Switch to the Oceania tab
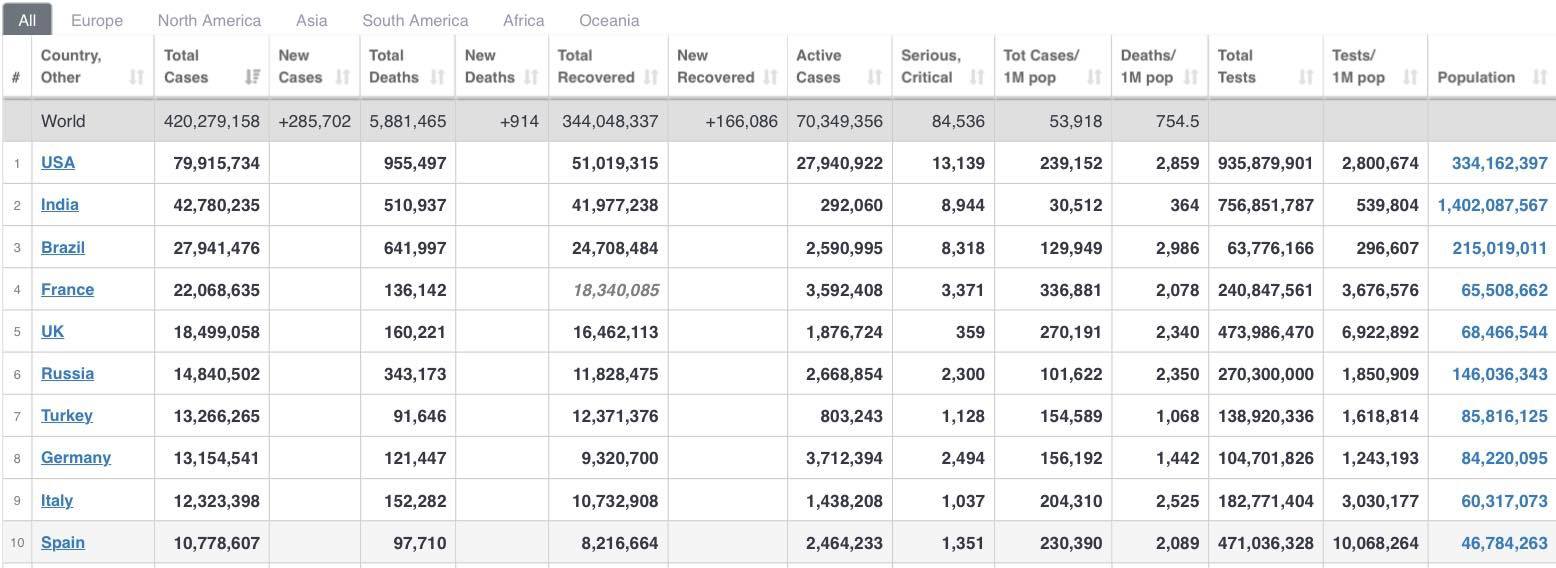Screen dimensions: 1556x568 (609, 20)
